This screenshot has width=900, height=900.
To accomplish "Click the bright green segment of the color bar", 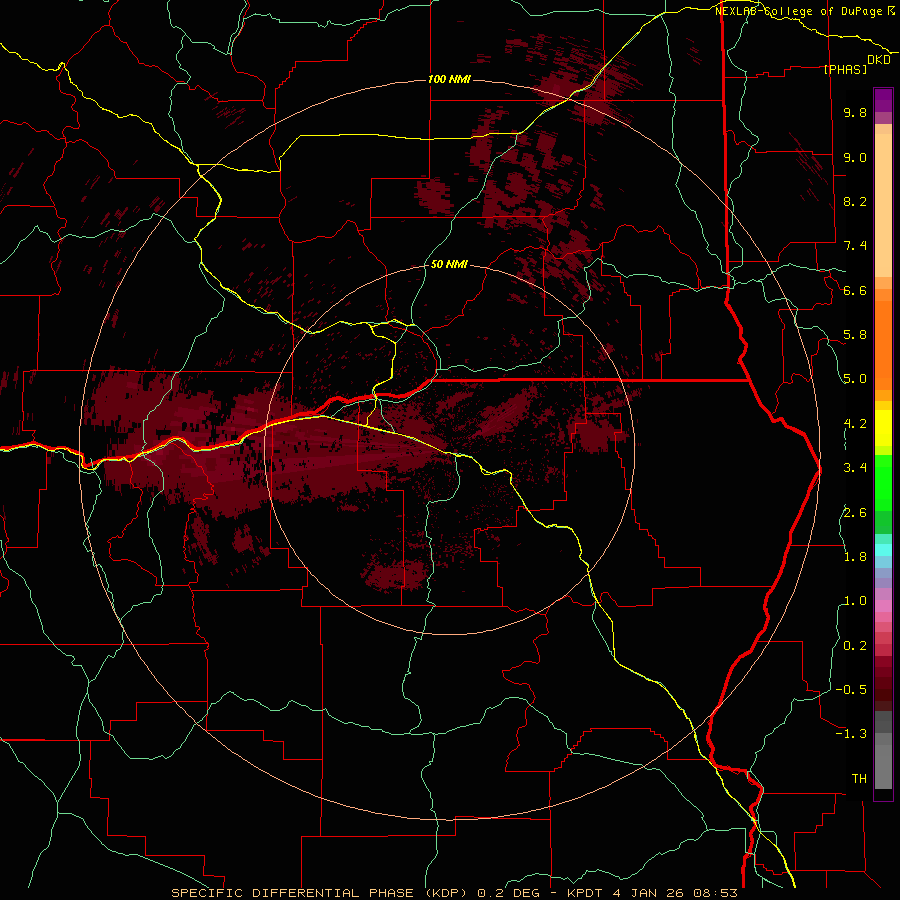I will click(x=883, y=483).
